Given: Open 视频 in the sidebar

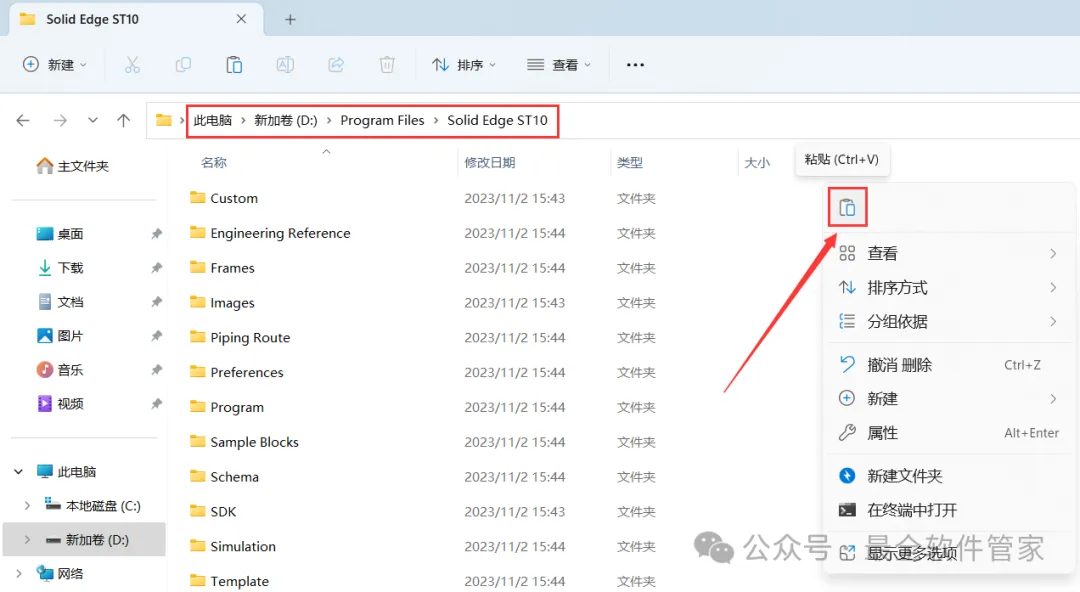Looking at the screenshot, I should (59, 403).
